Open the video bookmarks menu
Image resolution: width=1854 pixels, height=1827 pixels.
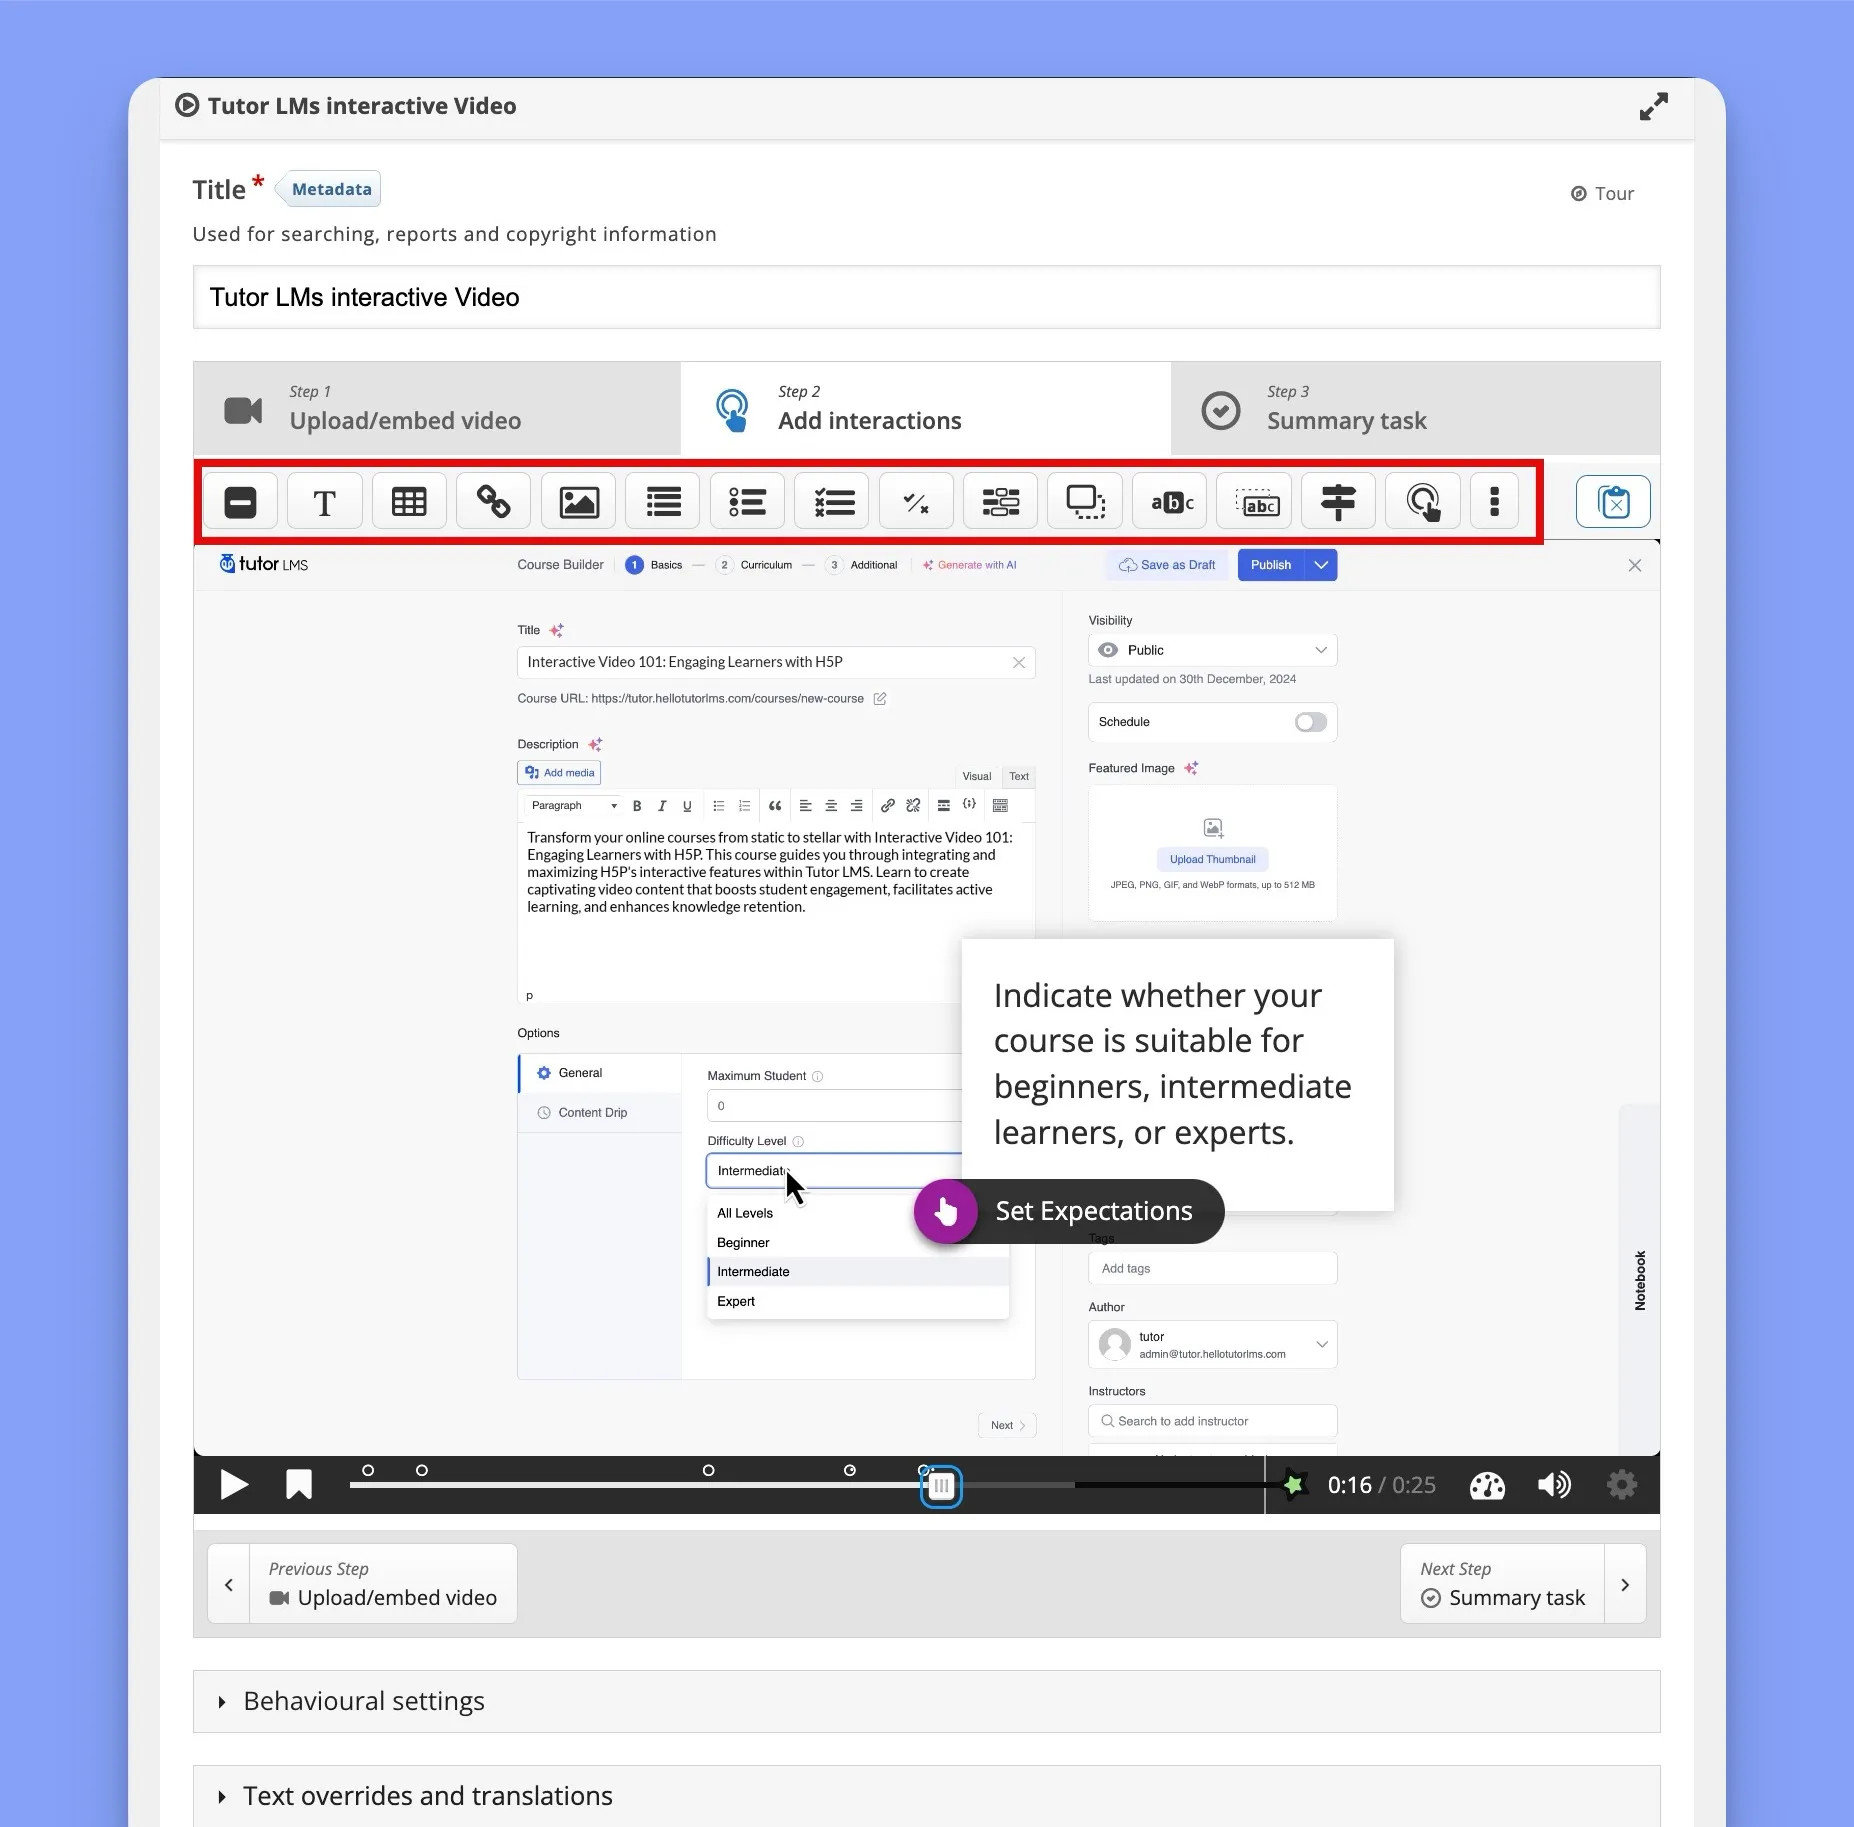click(298, 1484)
